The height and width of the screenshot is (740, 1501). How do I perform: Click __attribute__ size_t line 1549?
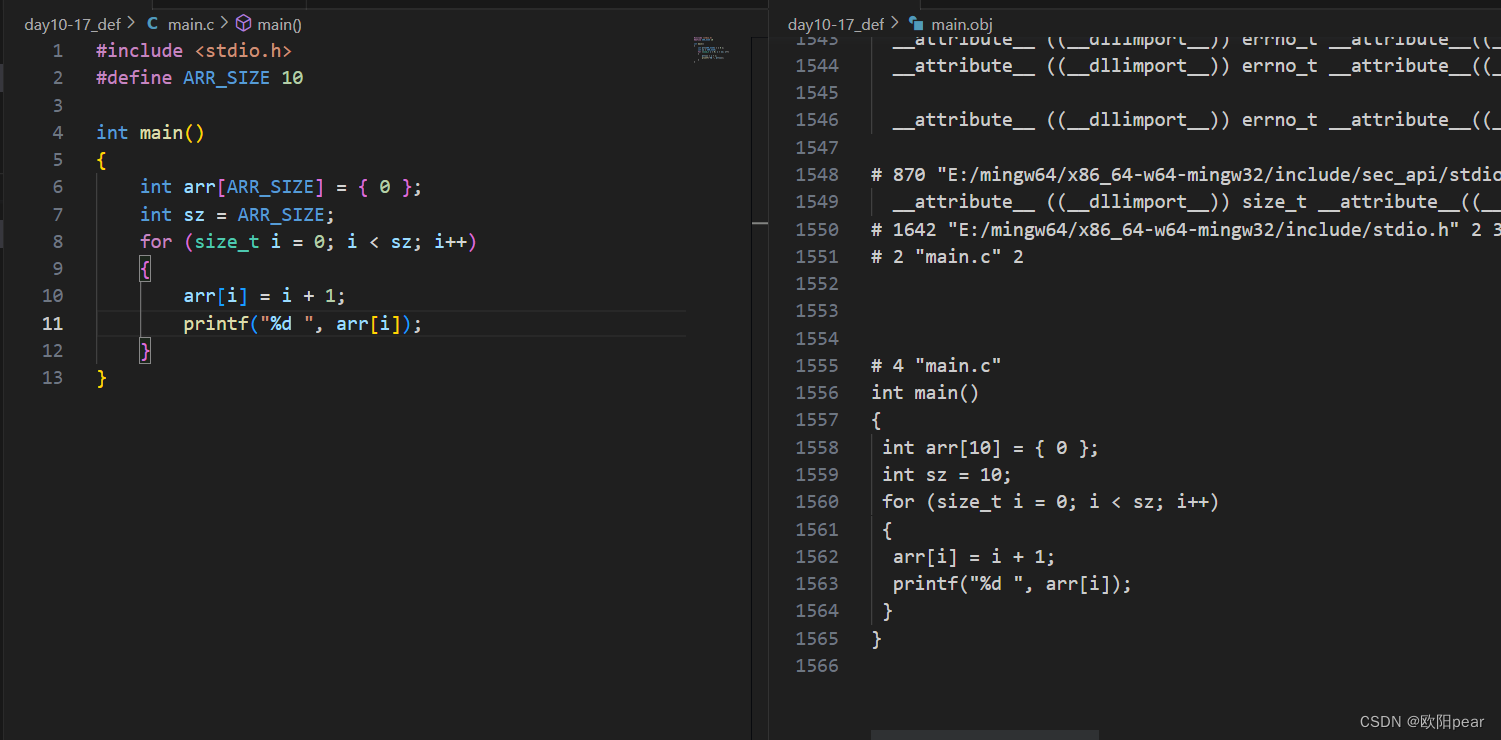[1197, 201]
